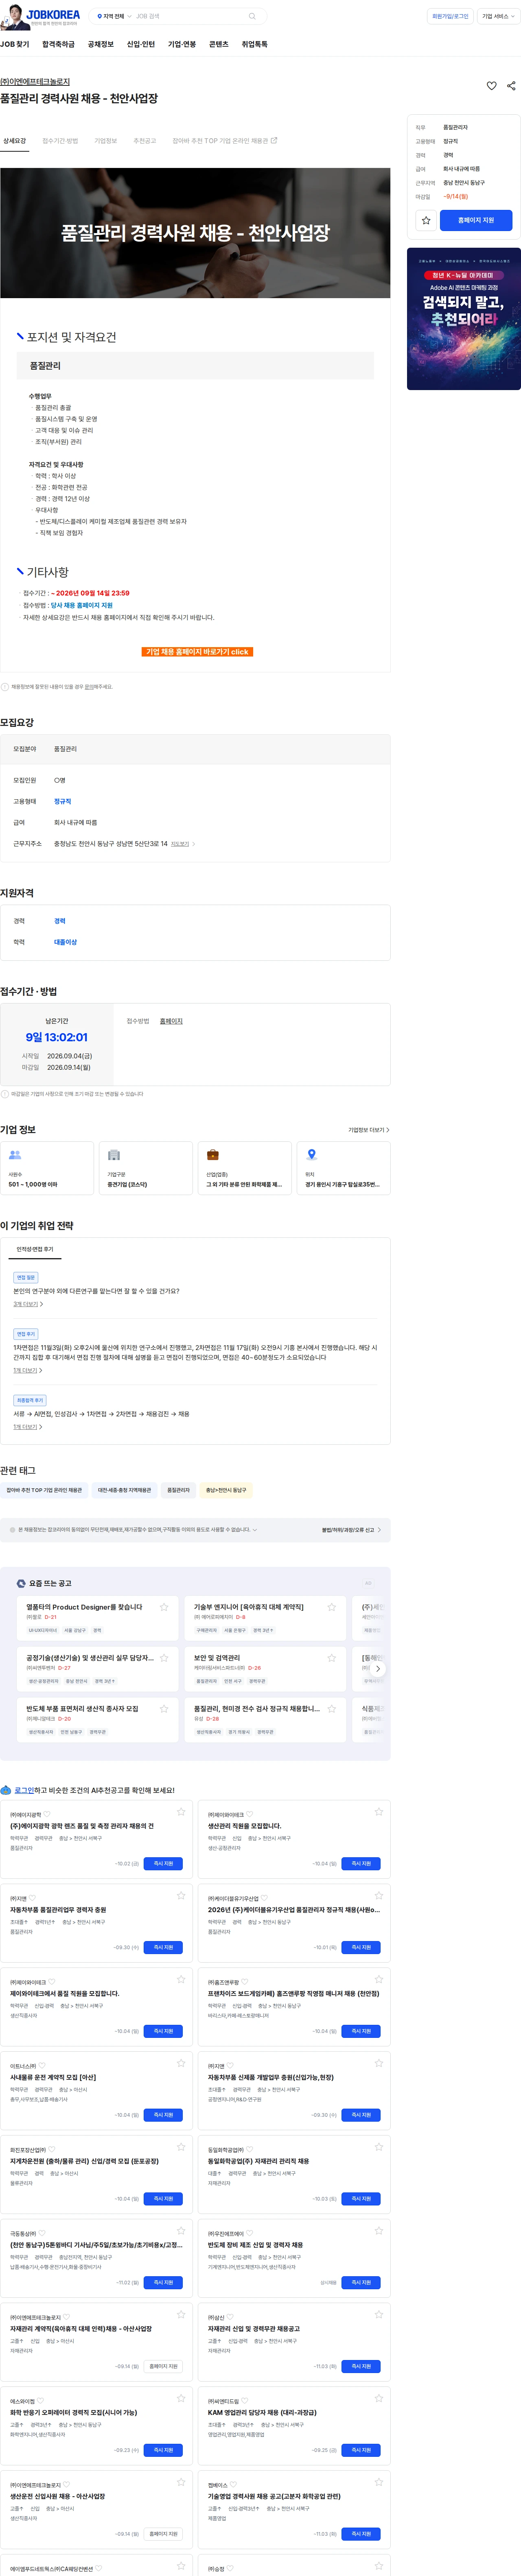Star the 반도체 부품 표면처리 posting
Image resolution: width=521 pixels, height=2576 pixels.
tap(164, 1709)
